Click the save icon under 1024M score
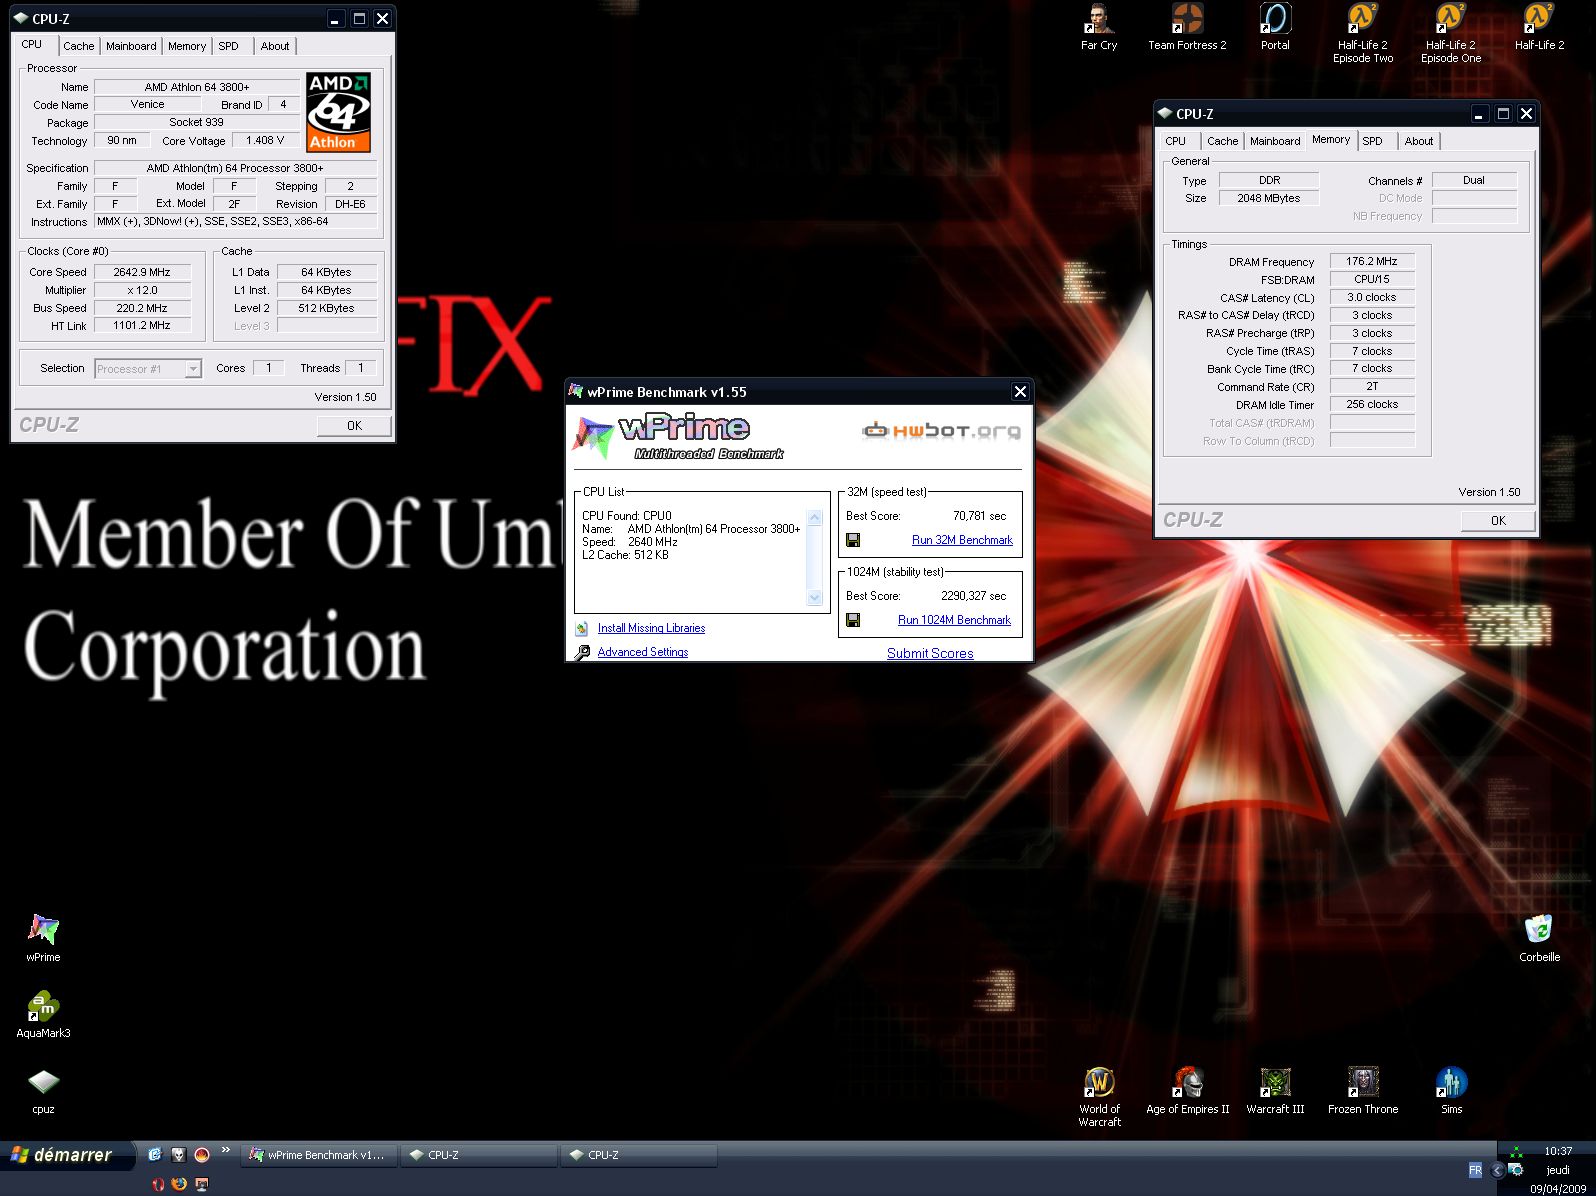This screenshot has height=1196, width=1596. (853, 620)
